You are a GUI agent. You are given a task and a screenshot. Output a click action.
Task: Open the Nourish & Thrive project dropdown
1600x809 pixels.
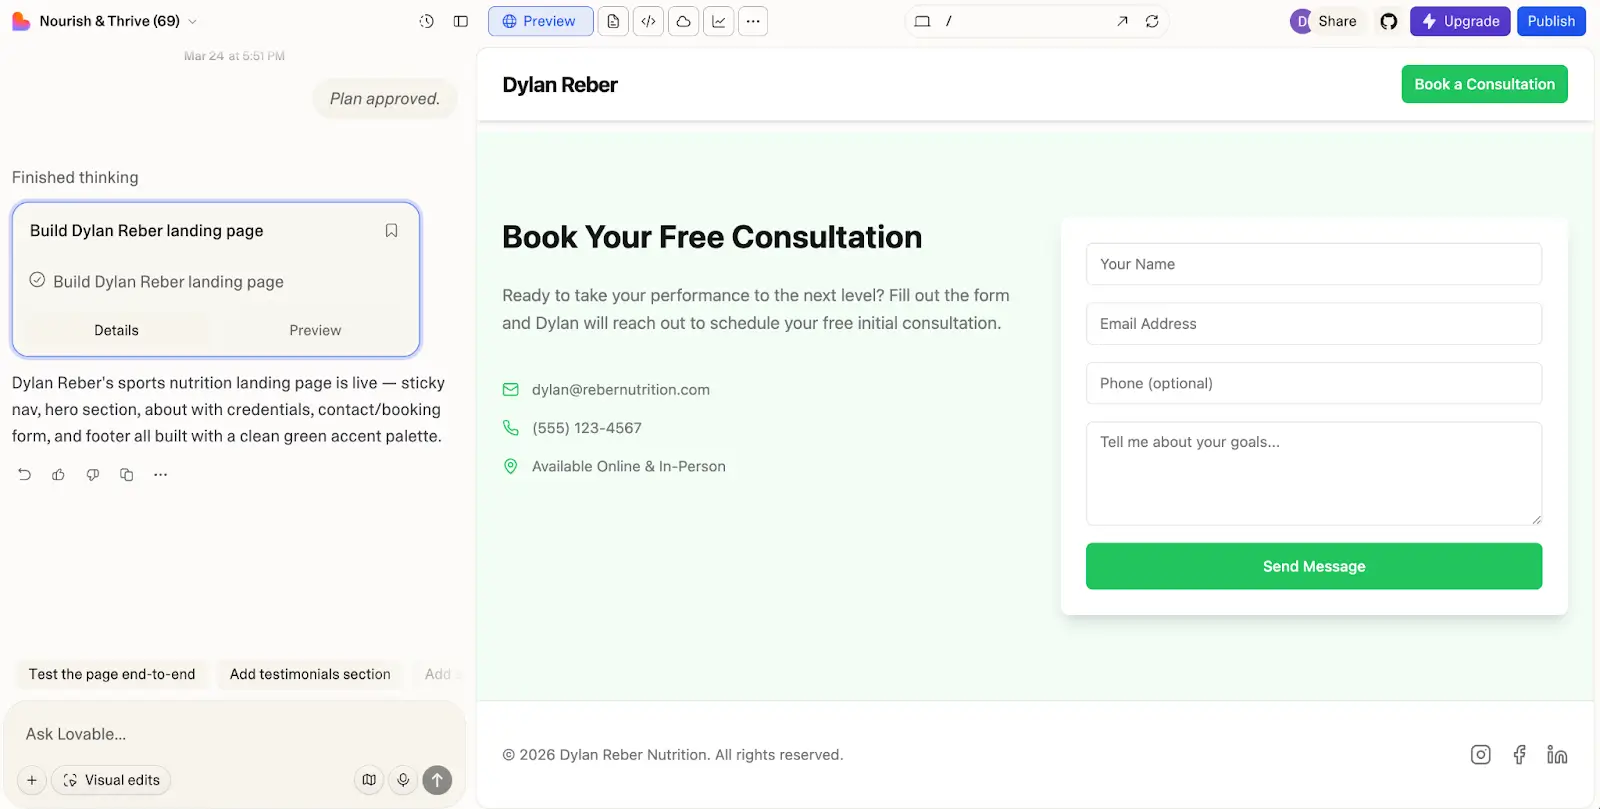[118, 21]
